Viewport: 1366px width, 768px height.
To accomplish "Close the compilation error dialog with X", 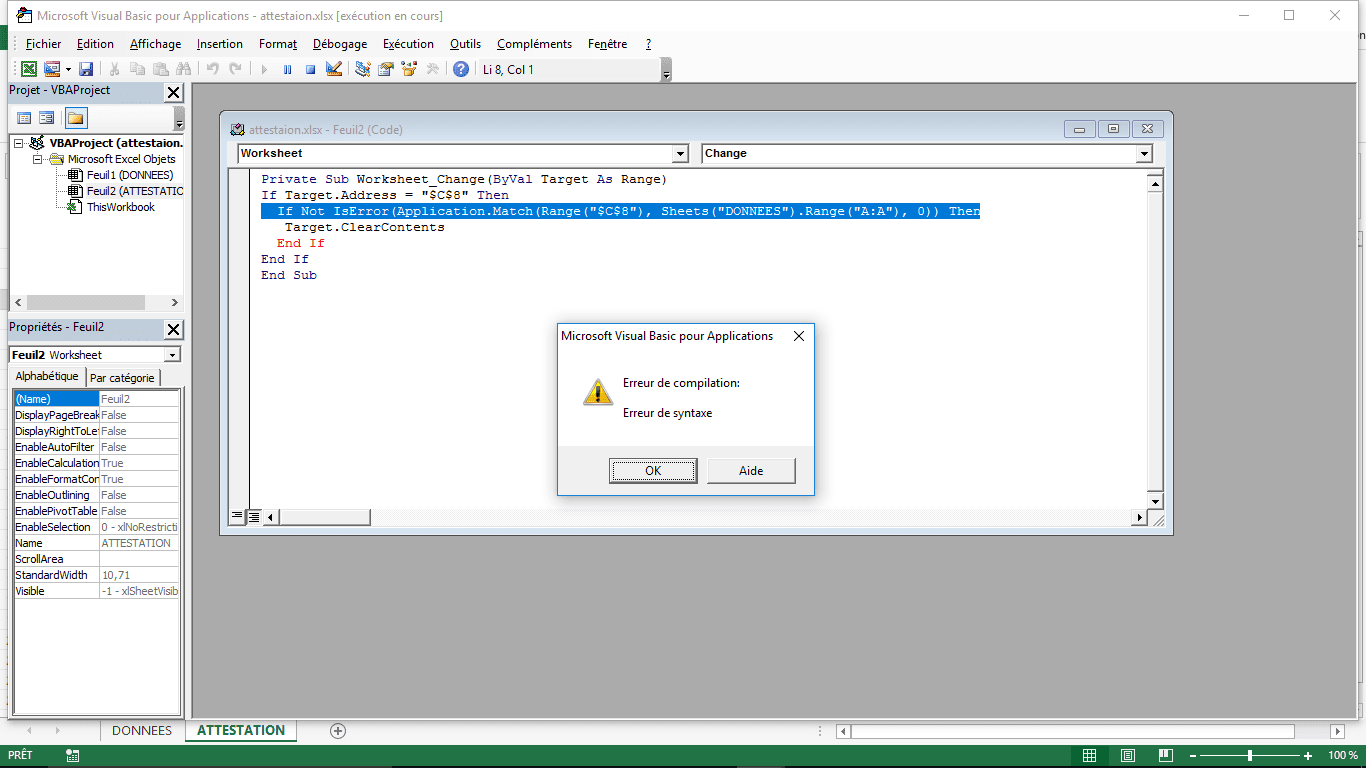I will 799,336.
